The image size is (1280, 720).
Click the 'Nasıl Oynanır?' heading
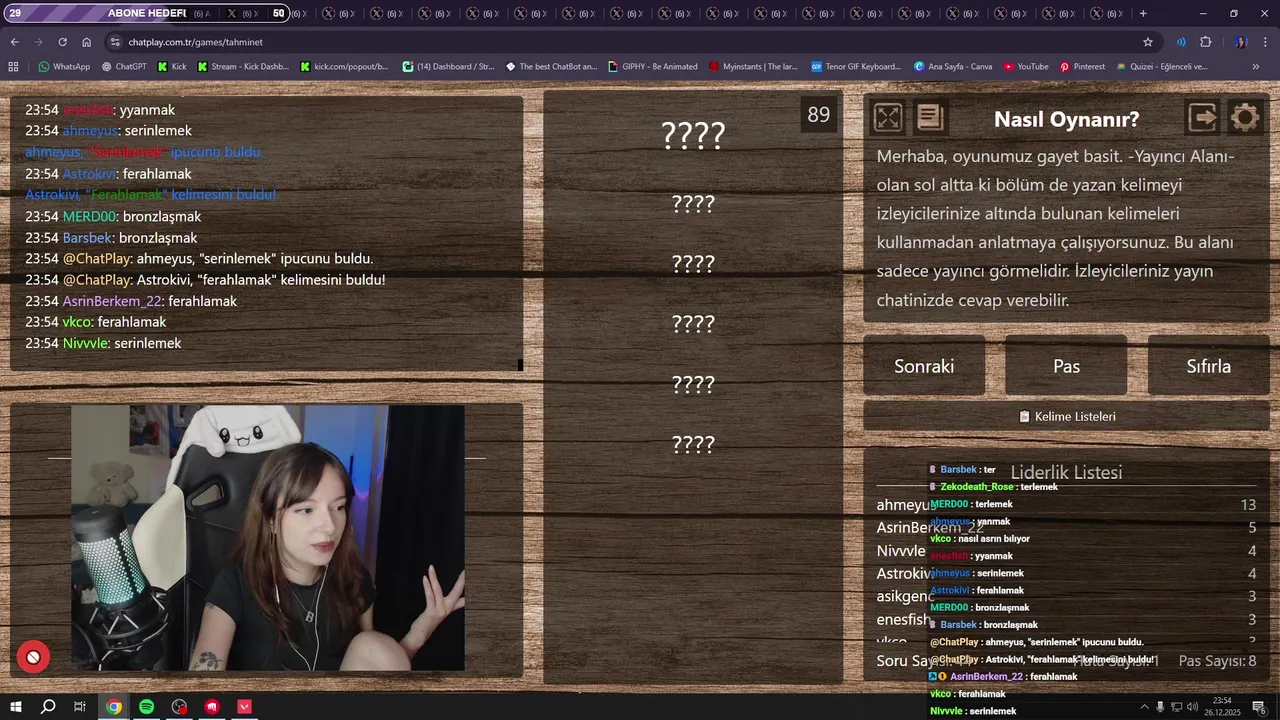tap(1066, 119)
